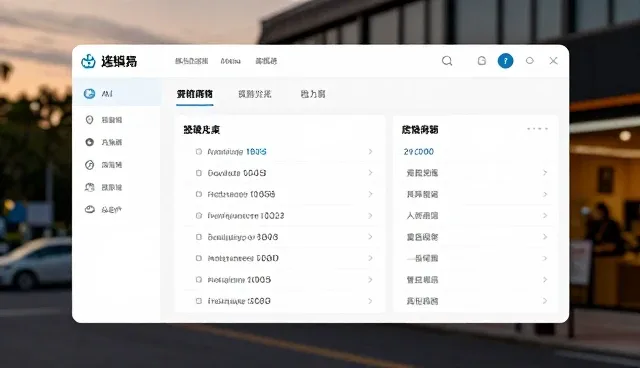This screenshot has height=368, width=640.
Task: Click the blue app logo in the header
Action: (88, 61)
